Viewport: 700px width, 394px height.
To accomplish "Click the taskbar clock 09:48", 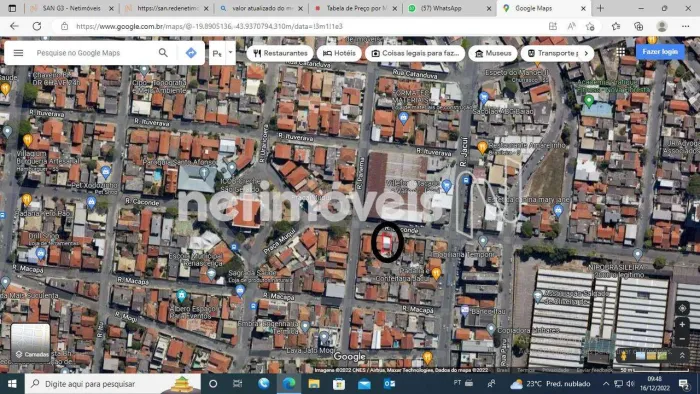I will point(654,384).
